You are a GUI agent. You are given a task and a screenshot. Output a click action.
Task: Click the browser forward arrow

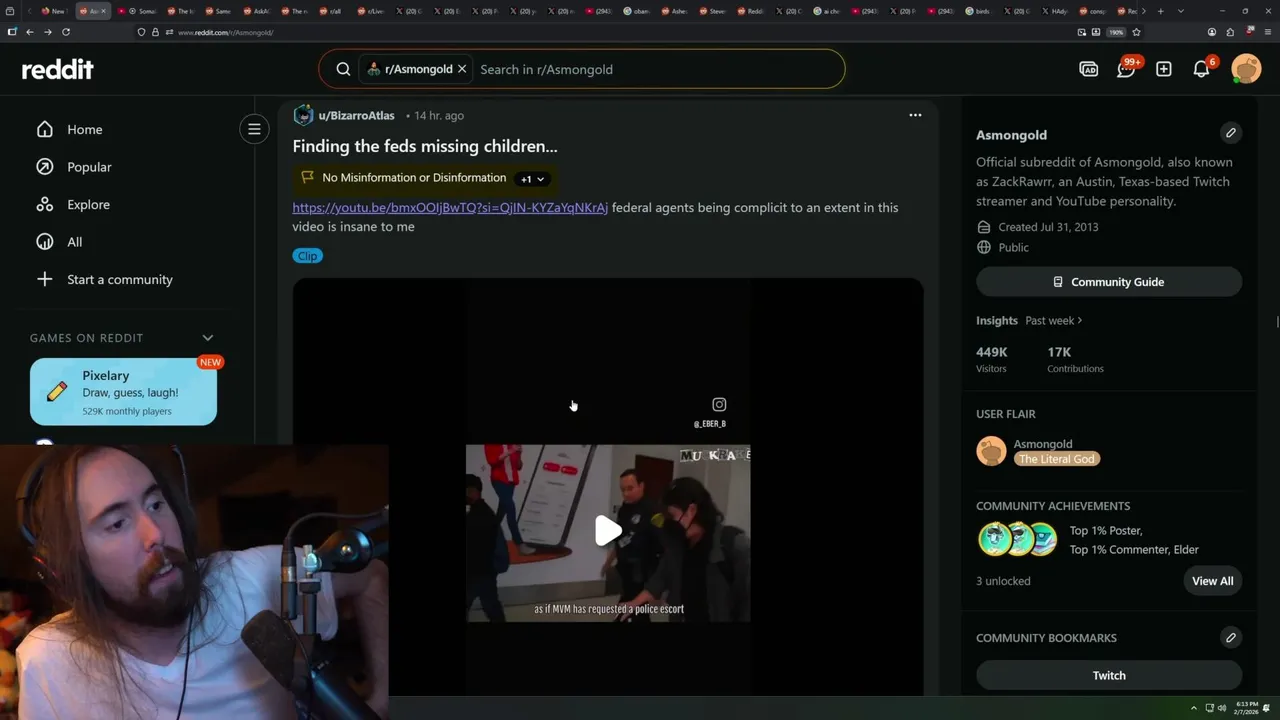pyautogui.click(x=47, y=32)
